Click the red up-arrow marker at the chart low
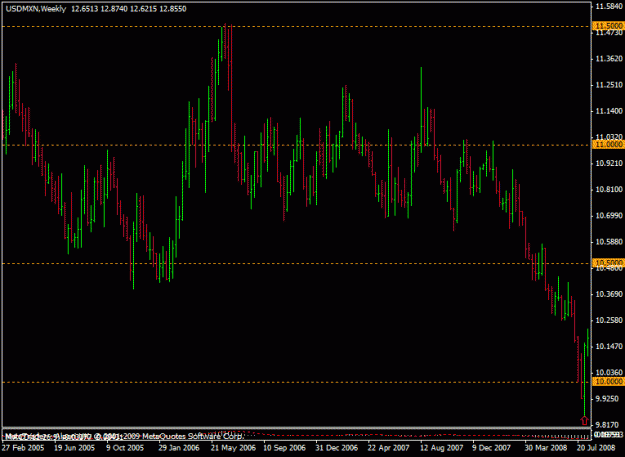This screenshot has width=625, height=457. pos(584,420)
